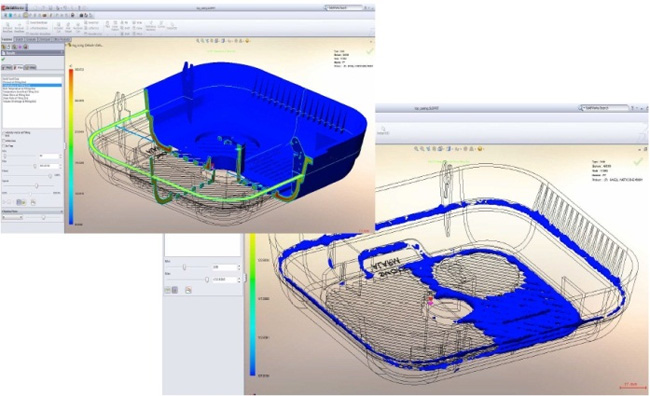650x396 pixels.
Task: Click the zoom-to-fit magnifier in the heads-up toolbar
Action: coord(198,41)
